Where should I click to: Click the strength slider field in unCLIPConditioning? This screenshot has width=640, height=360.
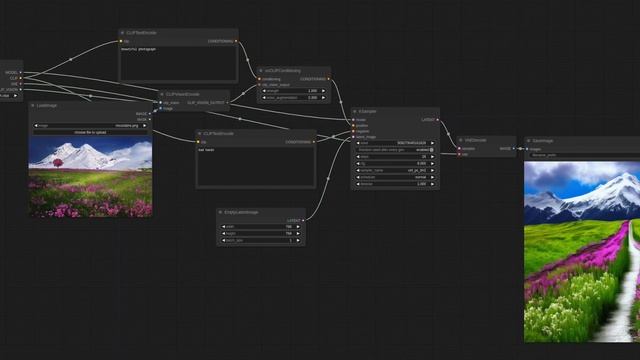coord(294,91)
